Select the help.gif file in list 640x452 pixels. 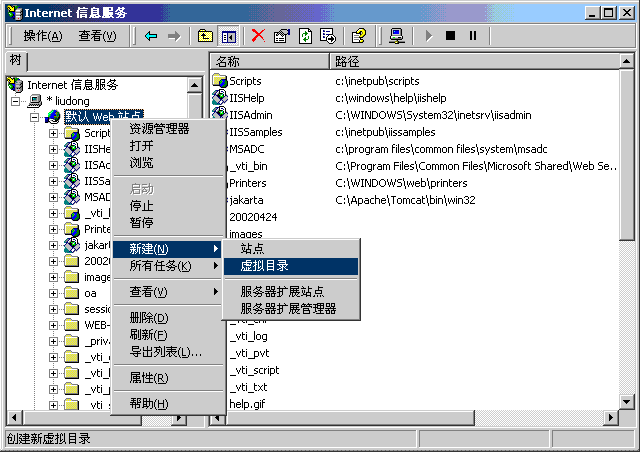click(247, 404)
